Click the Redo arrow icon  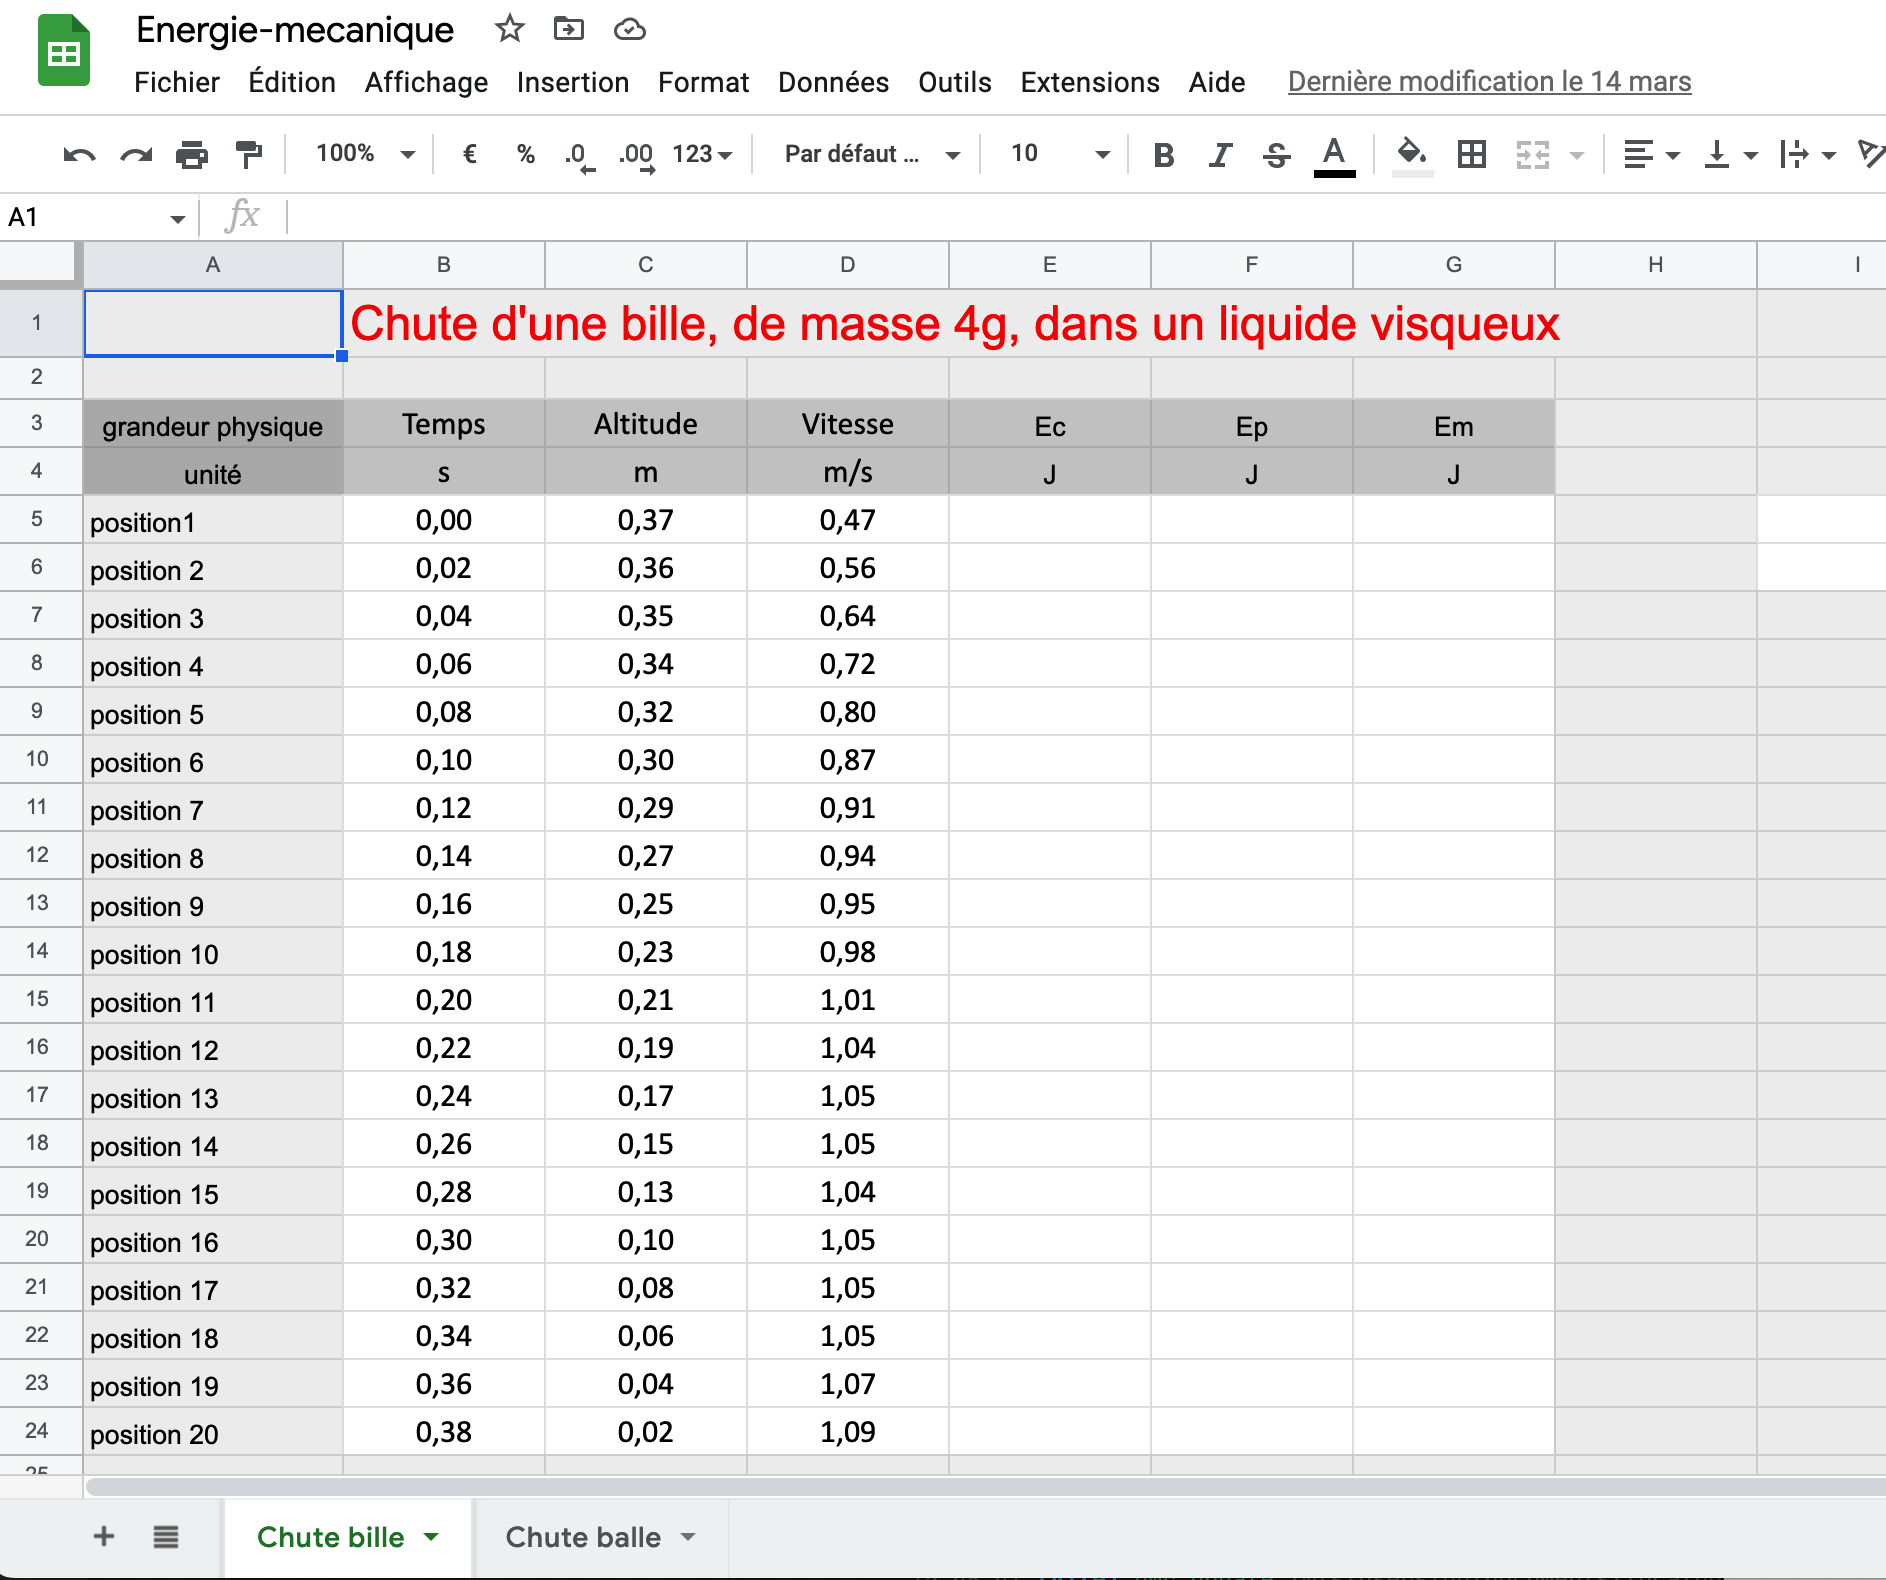point(136,155)
